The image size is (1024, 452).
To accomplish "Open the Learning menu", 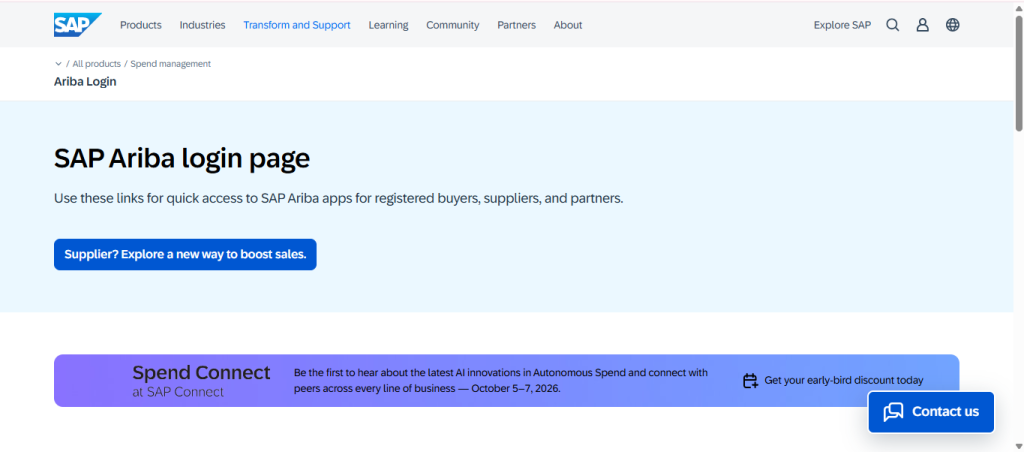I will (389, 25).
